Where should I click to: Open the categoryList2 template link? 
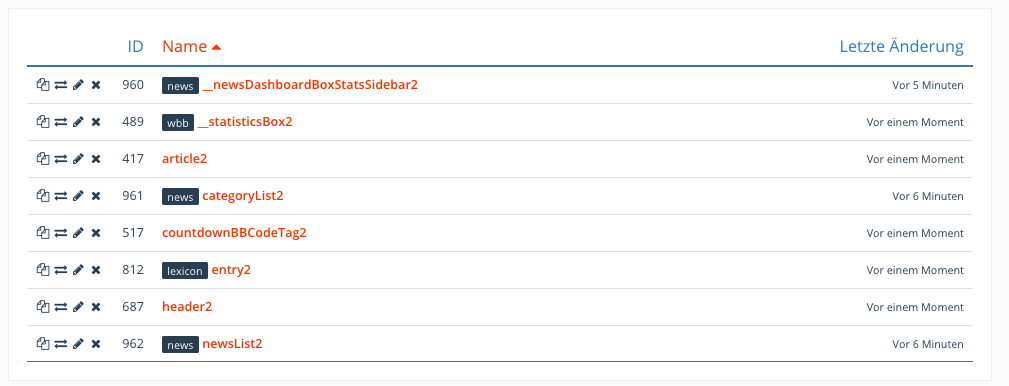(x=243, y=196)
